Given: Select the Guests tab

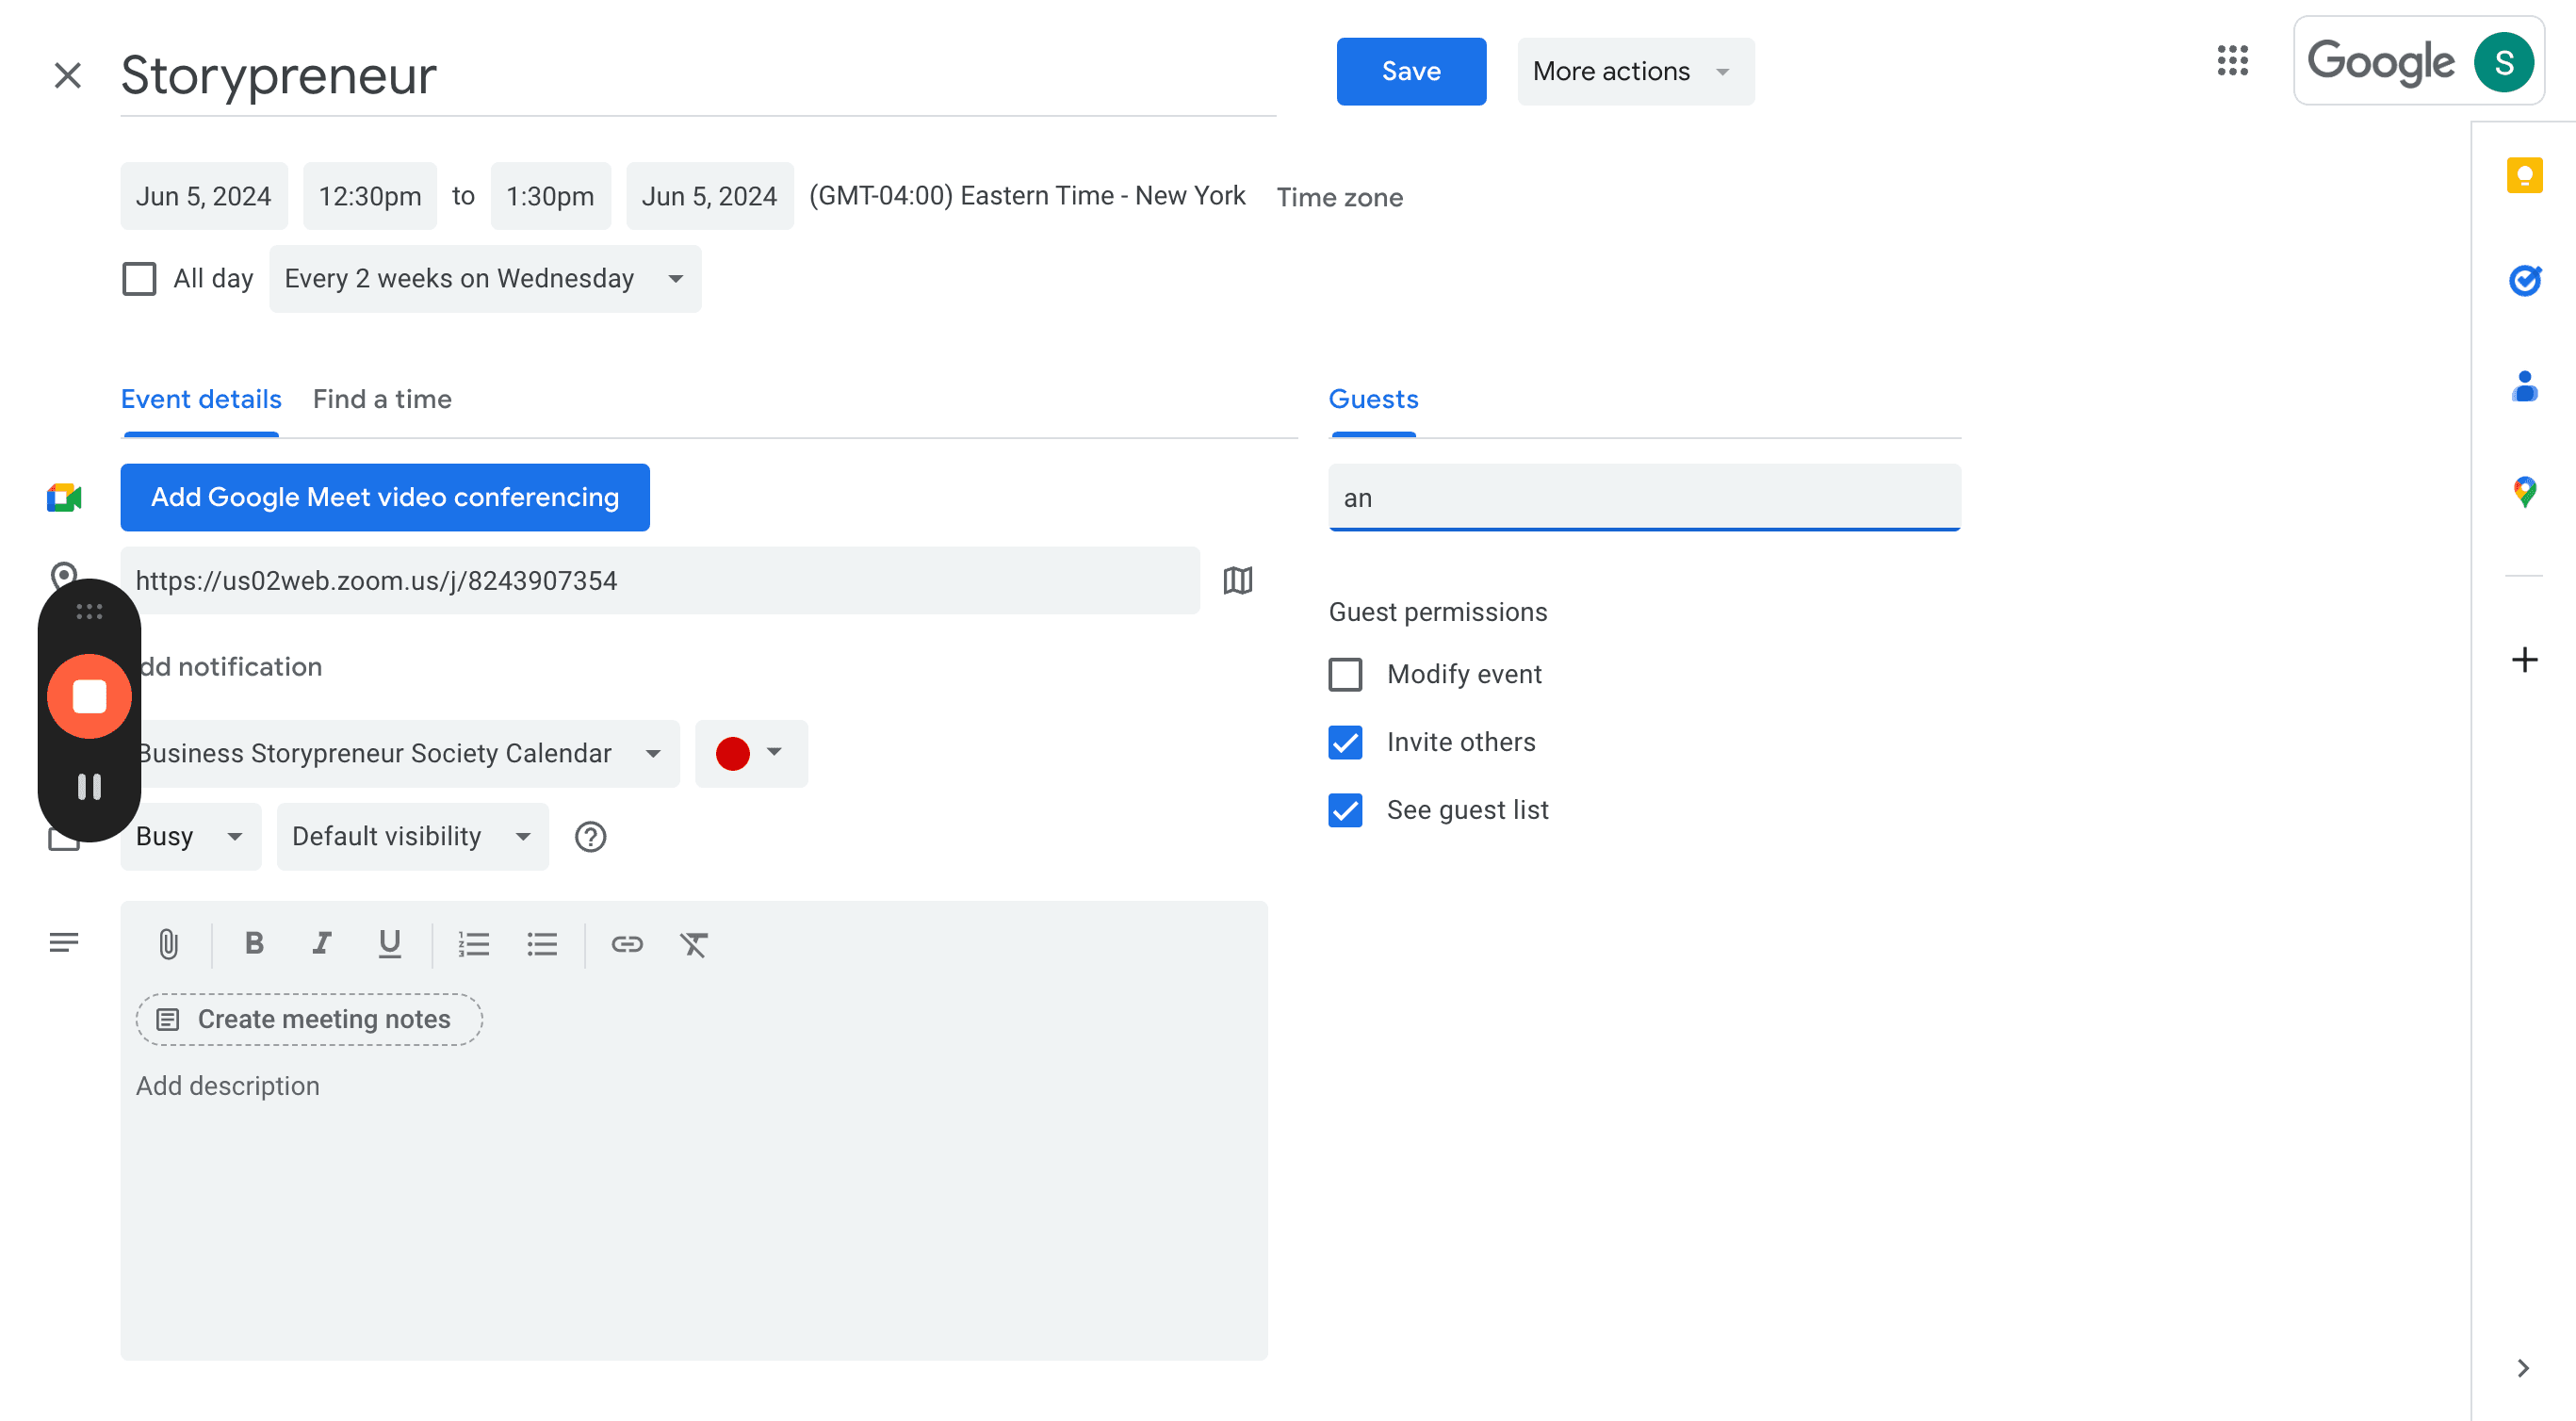Looking at the screenshot, I should (x=1373, y=399).
